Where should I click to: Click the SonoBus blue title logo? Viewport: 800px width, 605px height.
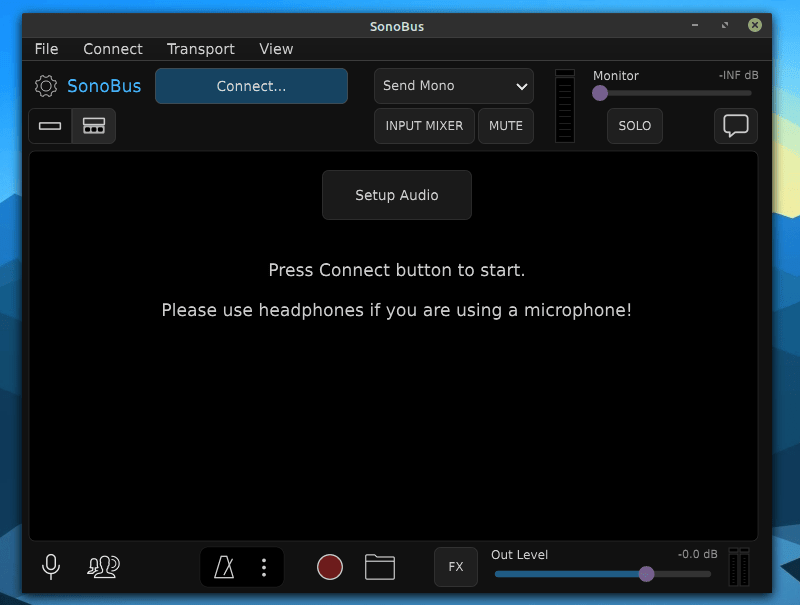(104, 86)
